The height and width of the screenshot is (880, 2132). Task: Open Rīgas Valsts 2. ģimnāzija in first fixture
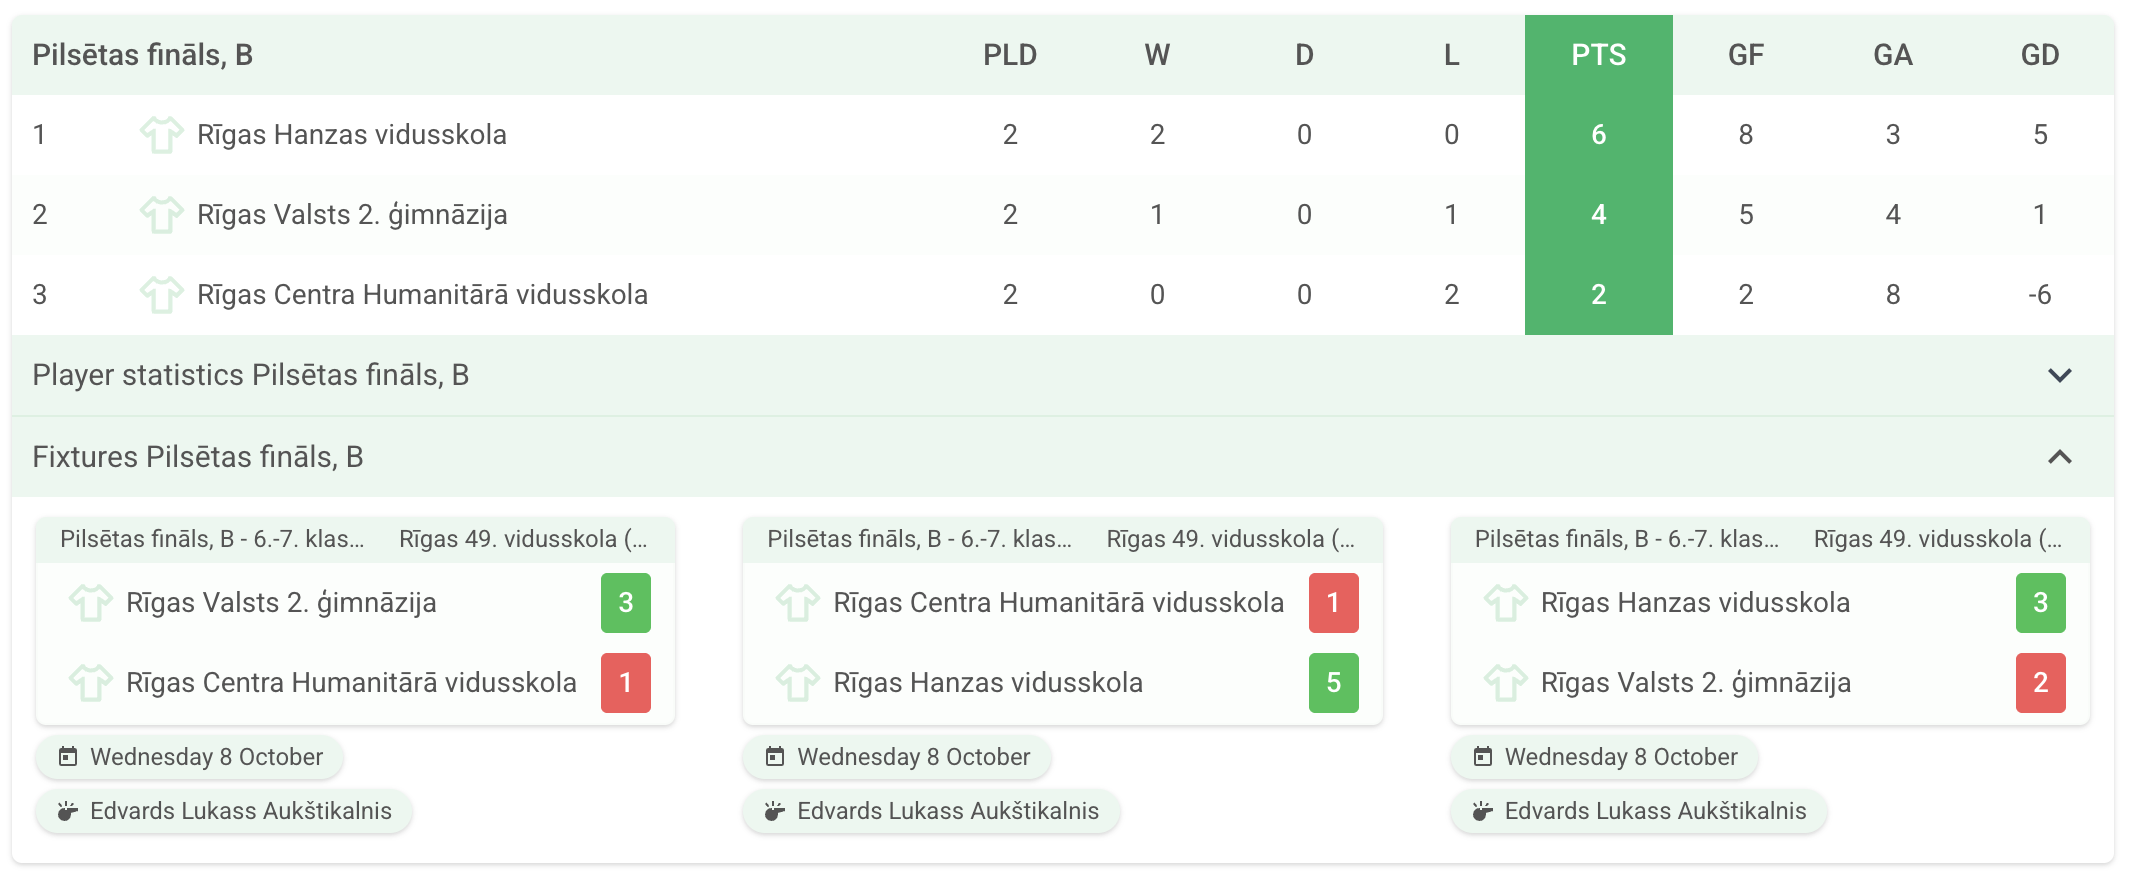click(x=281, y=603)
